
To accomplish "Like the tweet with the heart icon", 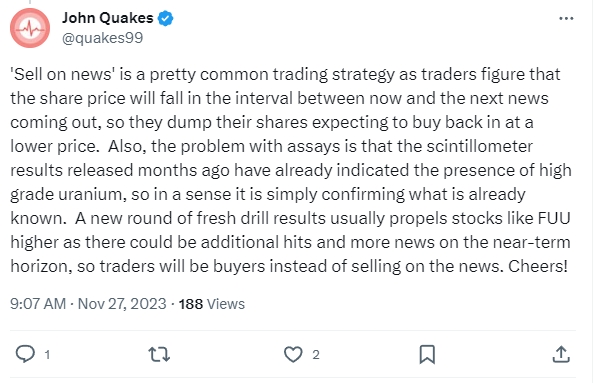I will coord(293,354).
